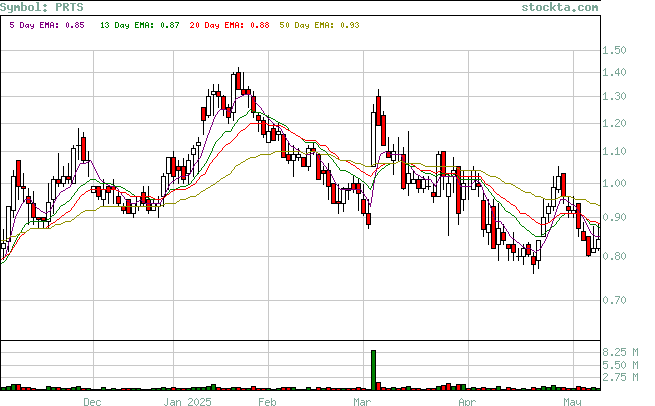The image size is (655, 406).
Task: Click the 1.00 price axis label
Action: coord(614,183)
